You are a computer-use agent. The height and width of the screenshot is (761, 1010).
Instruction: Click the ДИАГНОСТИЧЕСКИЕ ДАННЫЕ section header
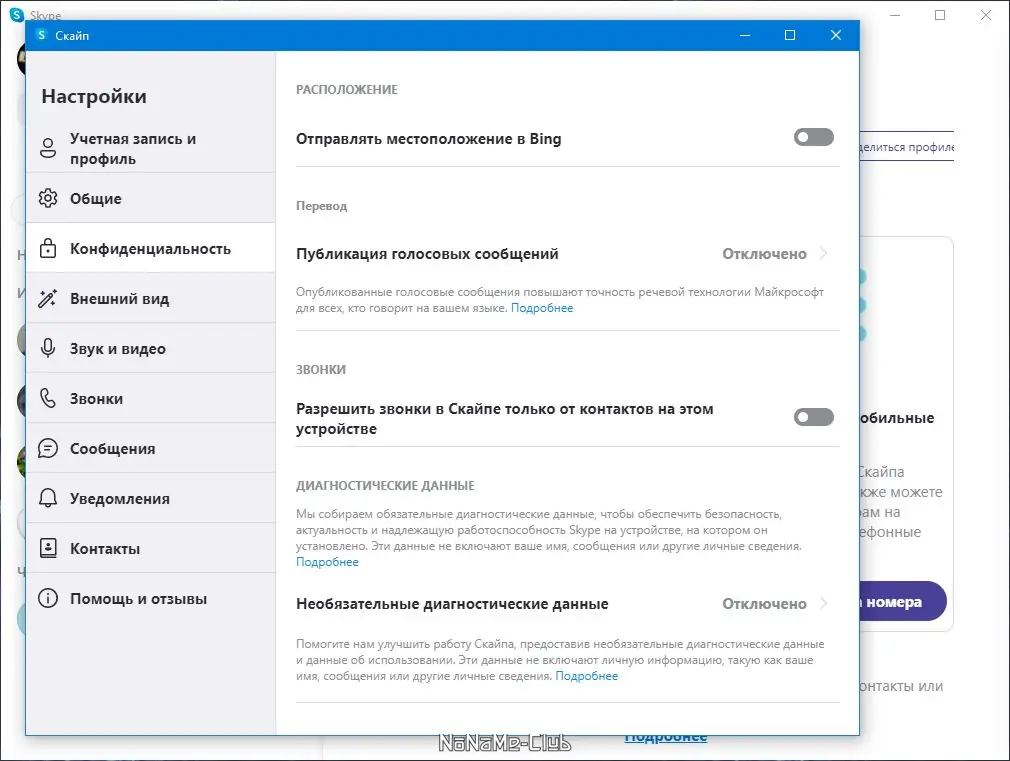[385, 486]
